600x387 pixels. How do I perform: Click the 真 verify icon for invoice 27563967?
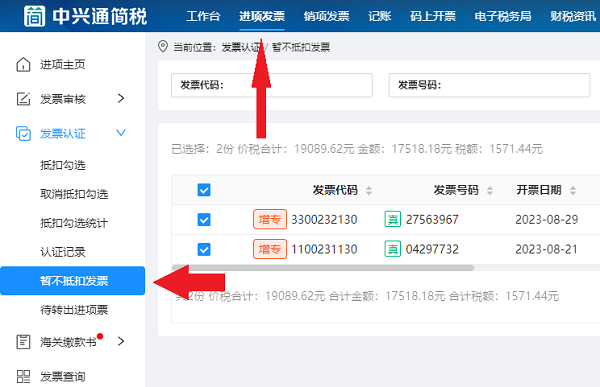point(393,219)
